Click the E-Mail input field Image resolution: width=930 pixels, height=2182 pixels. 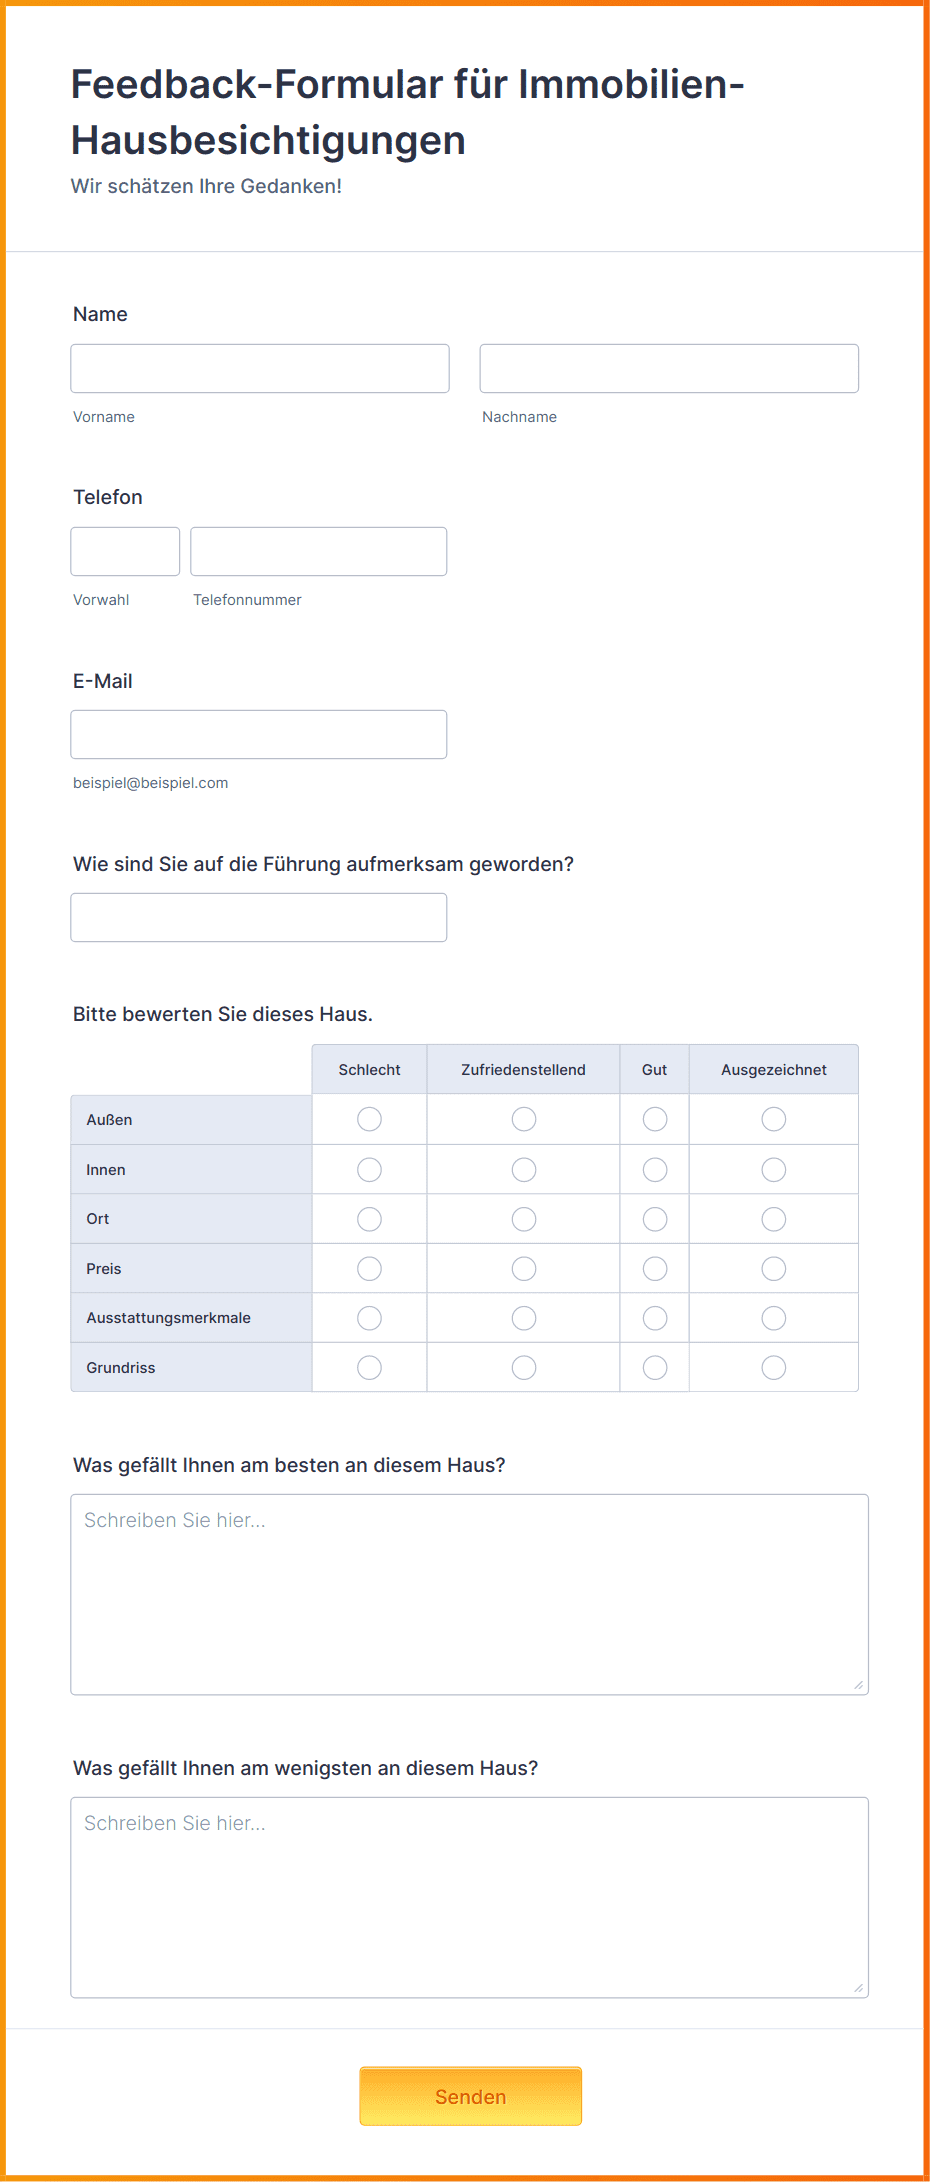259,734
